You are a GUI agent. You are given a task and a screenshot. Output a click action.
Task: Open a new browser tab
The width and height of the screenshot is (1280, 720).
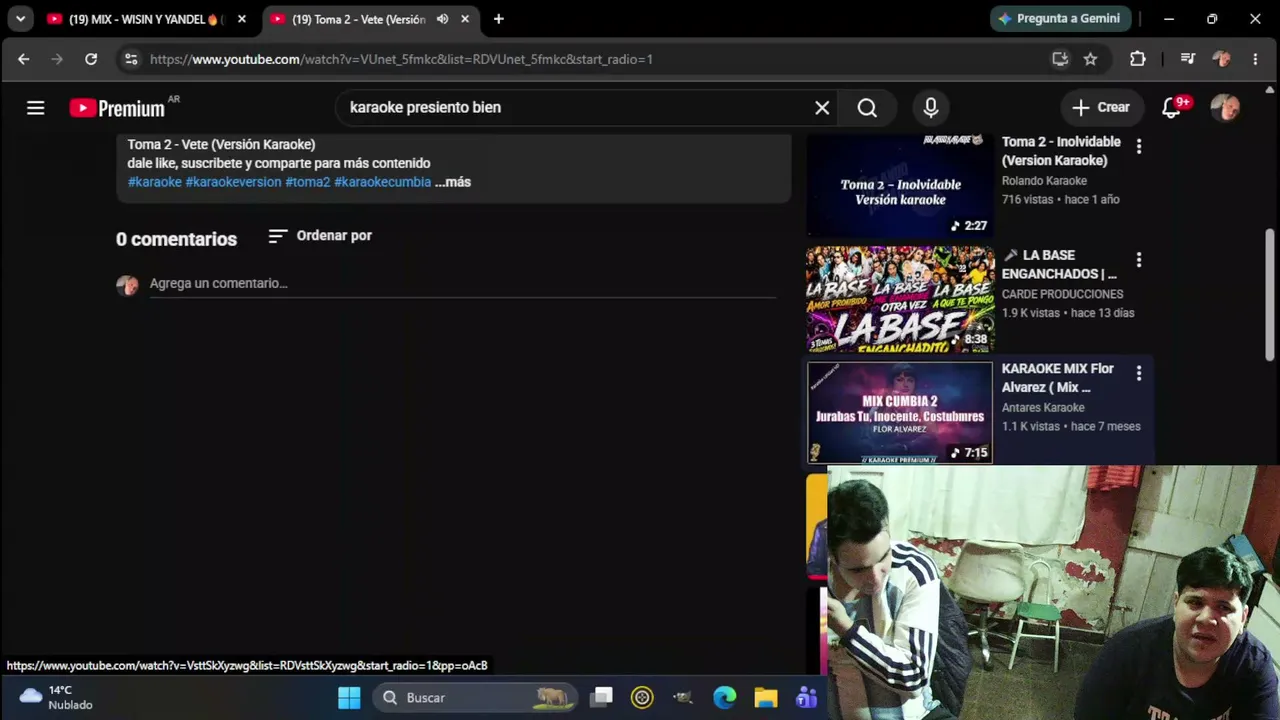[x=498, y=19]
